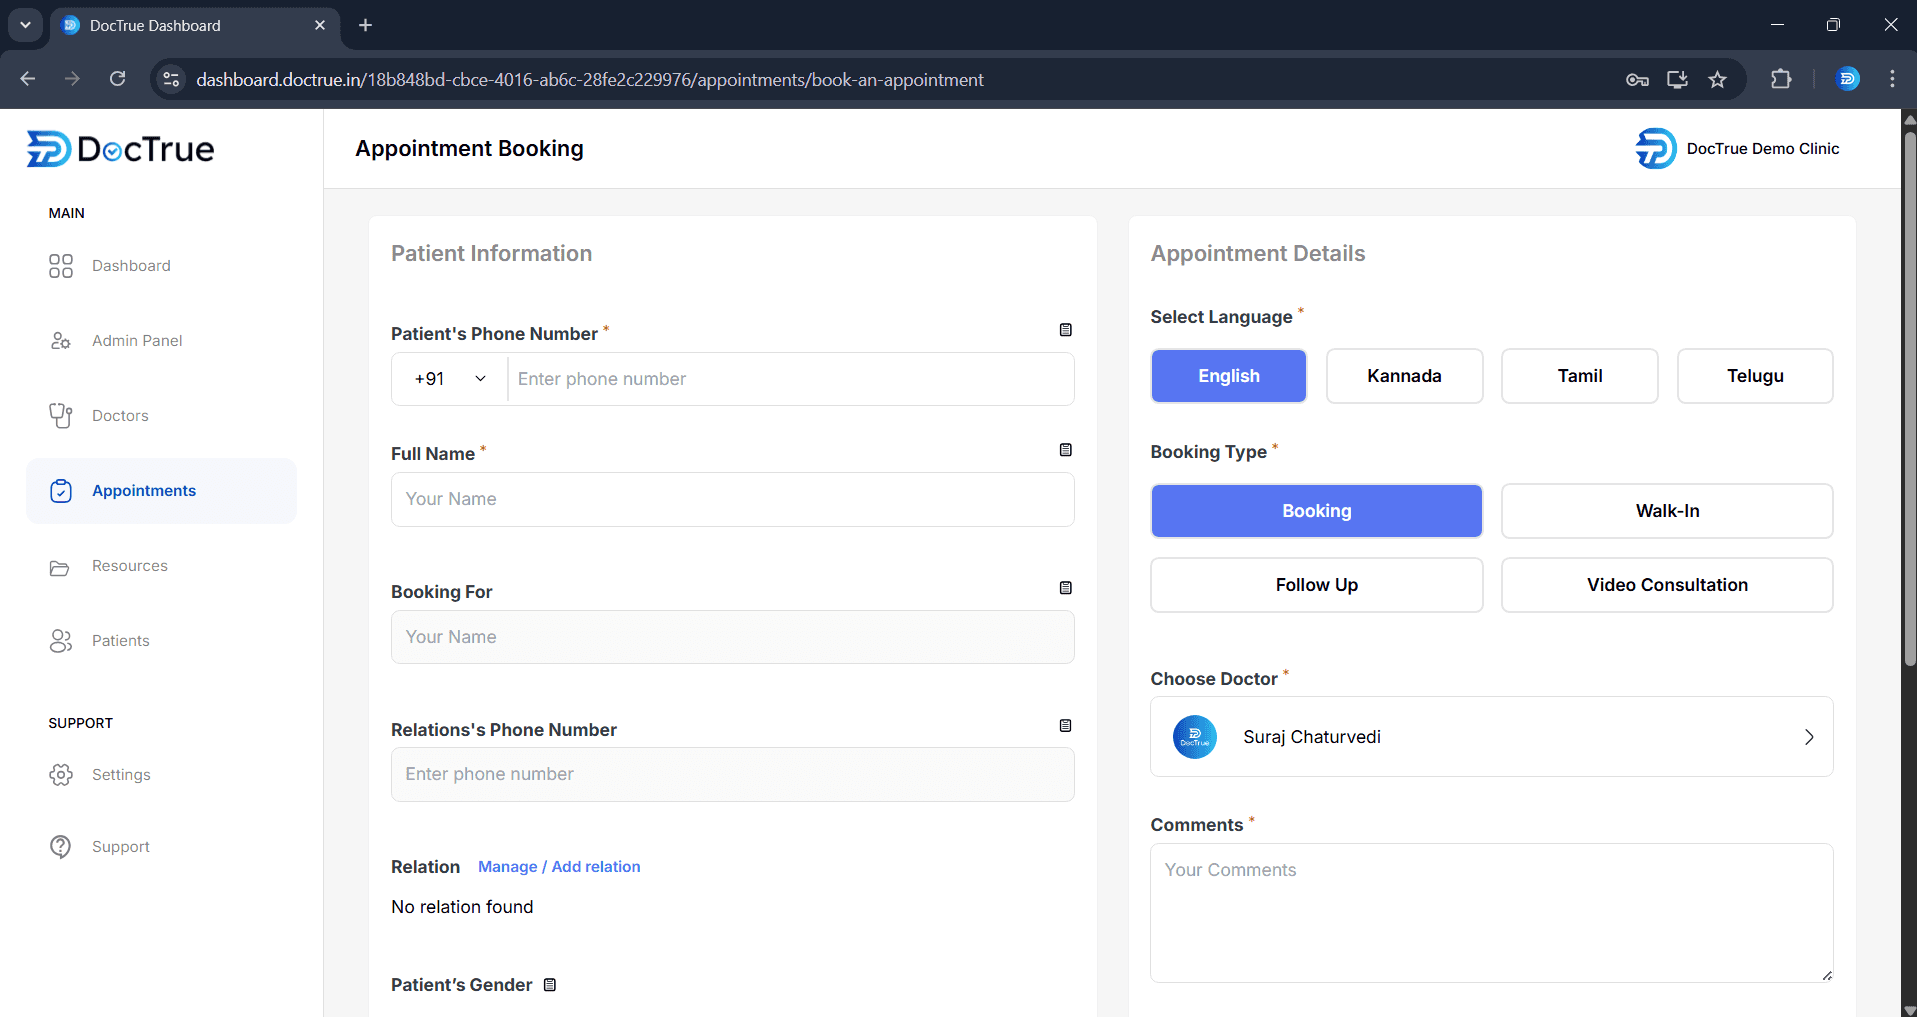Open Support menu item

click(121, 847)
